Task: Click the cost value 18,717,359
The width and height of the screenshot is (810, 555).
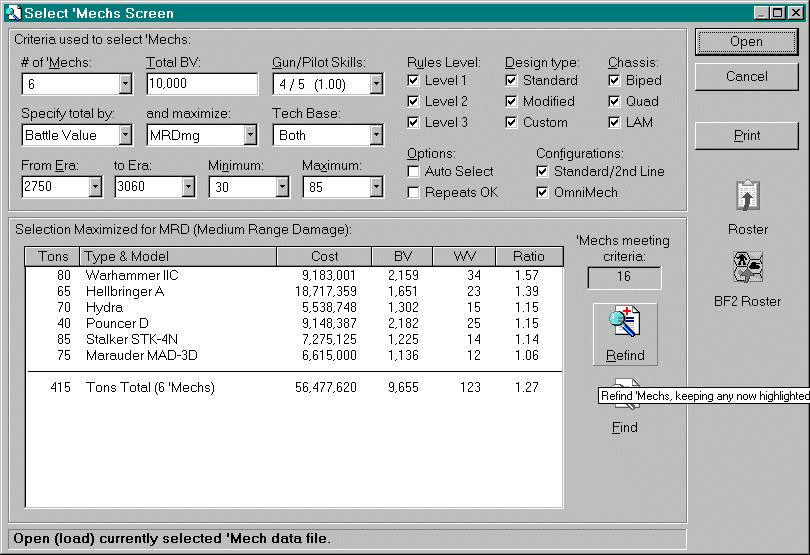Action: coord(325,291)
